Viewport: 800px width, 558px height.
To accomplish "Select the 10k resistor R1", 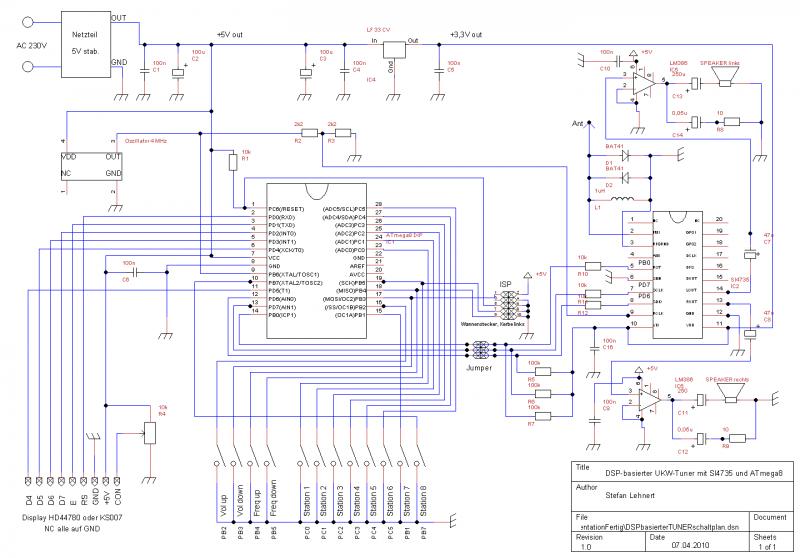I will click(232, 158).
